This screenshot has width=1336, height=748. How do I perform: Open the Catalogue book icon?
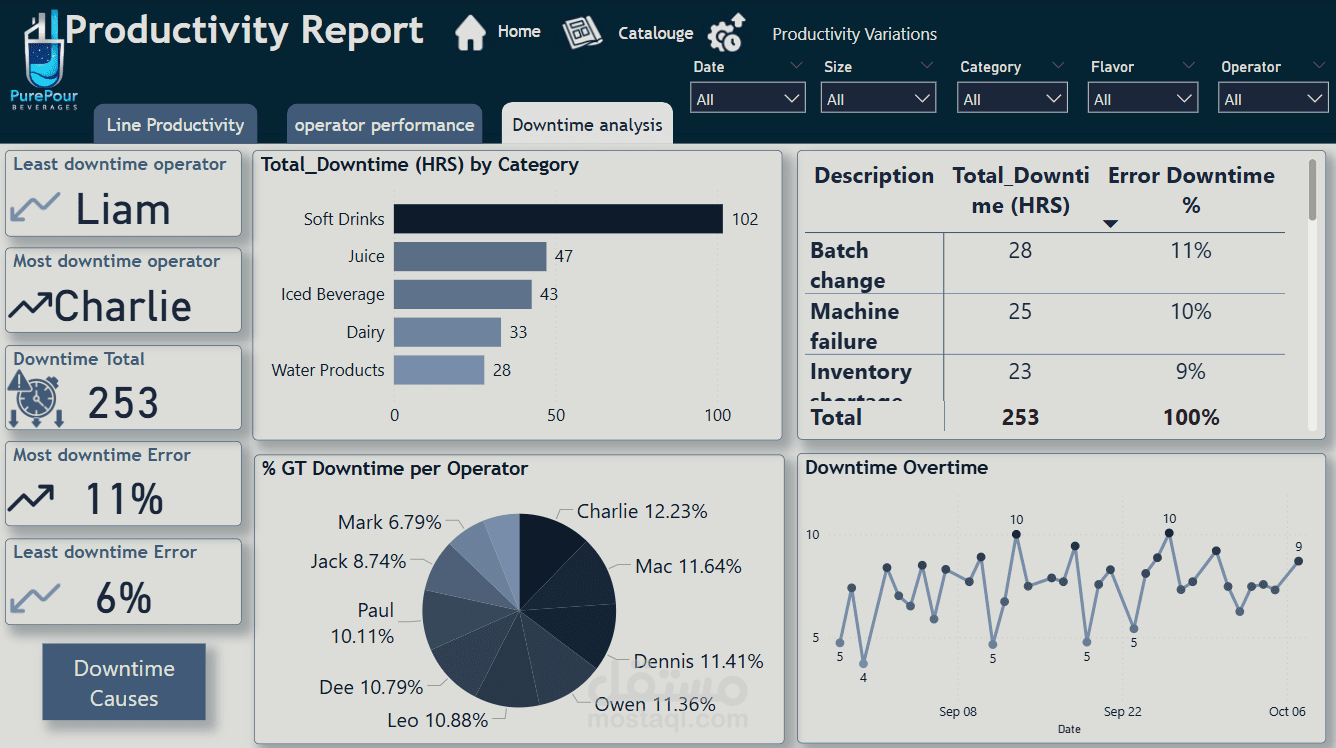pyautogui.click(x=582, y=33)
